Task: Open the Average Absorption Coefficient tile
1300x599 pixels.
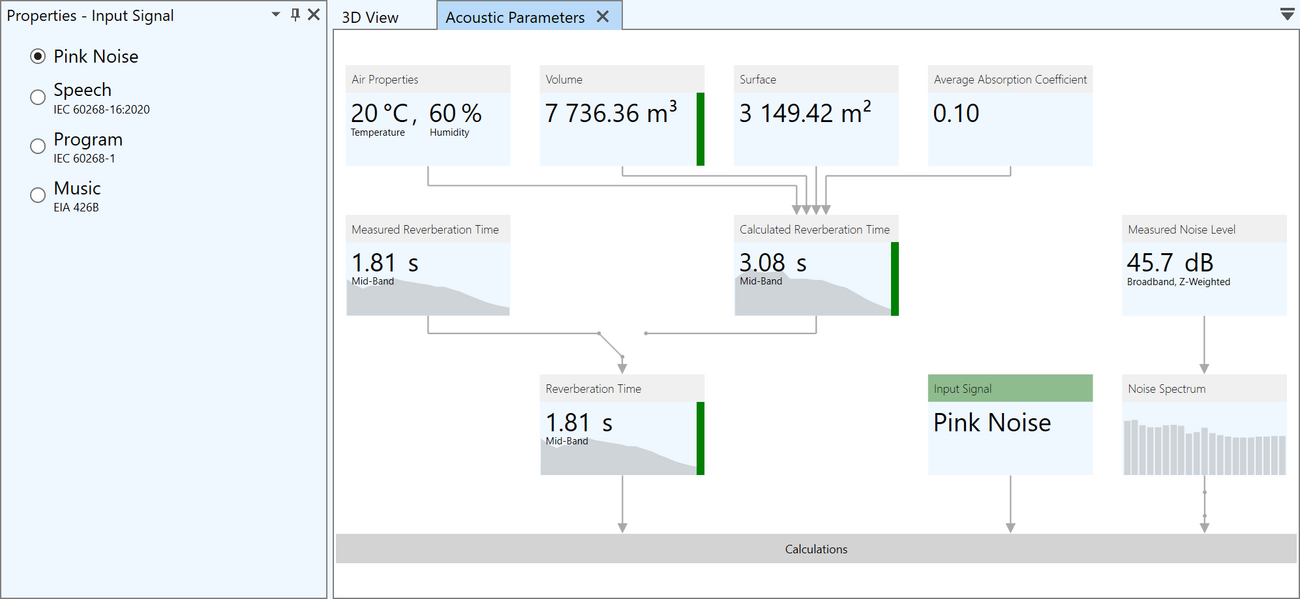Action: 1010,116
